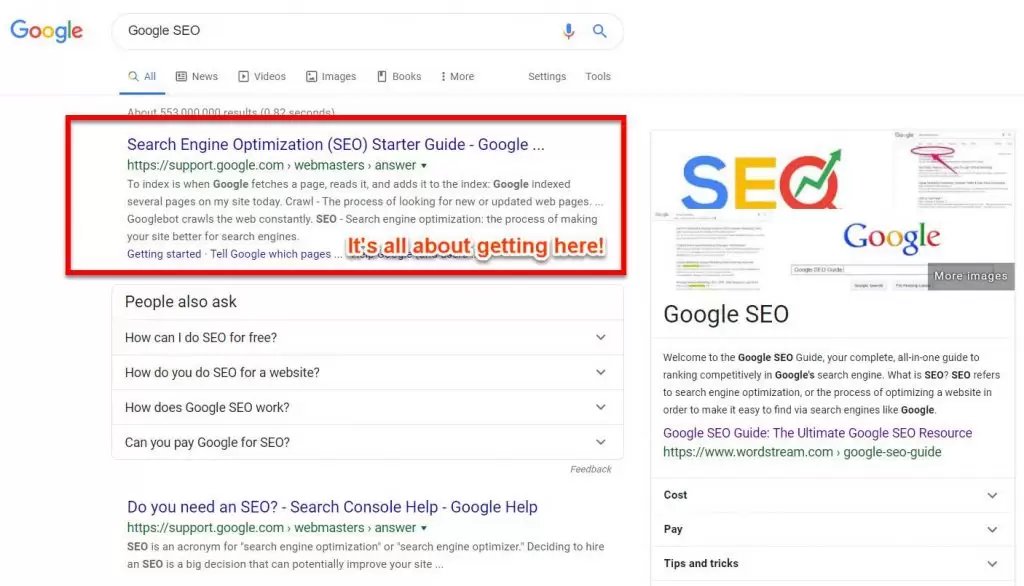Expand the Cost section chevron
Viewport: 1024px width, 586px height.
click(992, 495)
